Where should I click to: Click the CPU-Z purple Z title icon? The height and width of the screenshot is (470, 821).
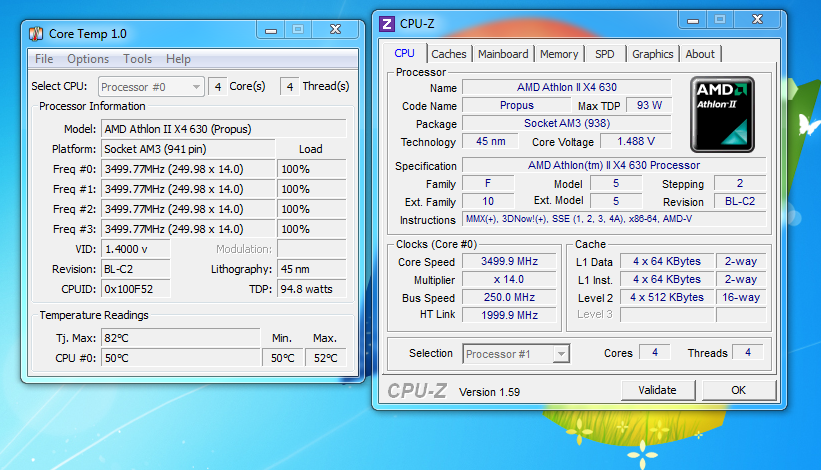point(387,24)
